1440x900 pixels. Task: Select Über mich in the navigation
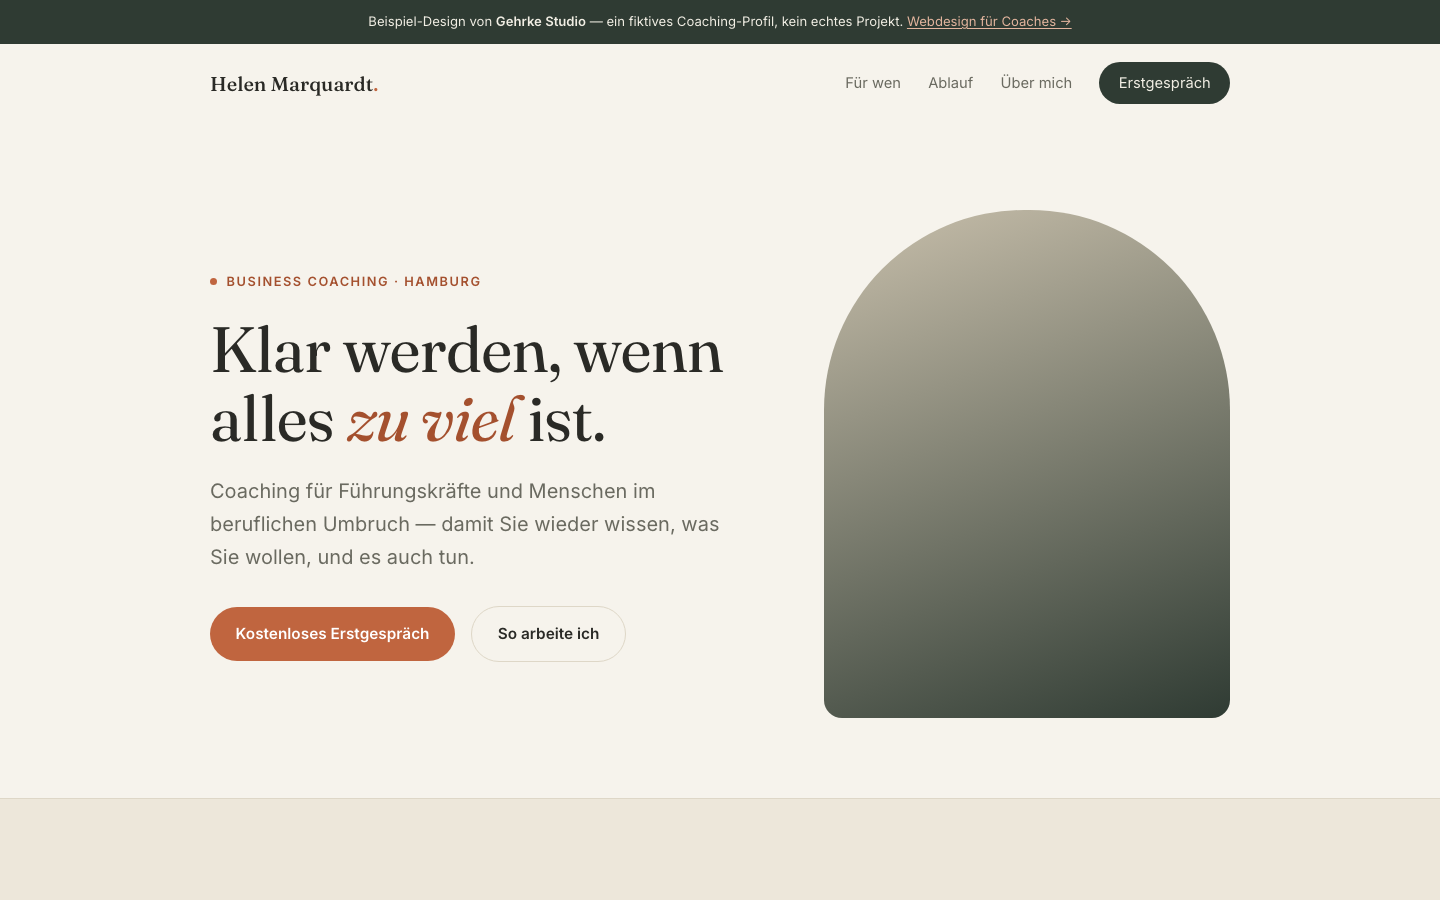(1036, 83)
